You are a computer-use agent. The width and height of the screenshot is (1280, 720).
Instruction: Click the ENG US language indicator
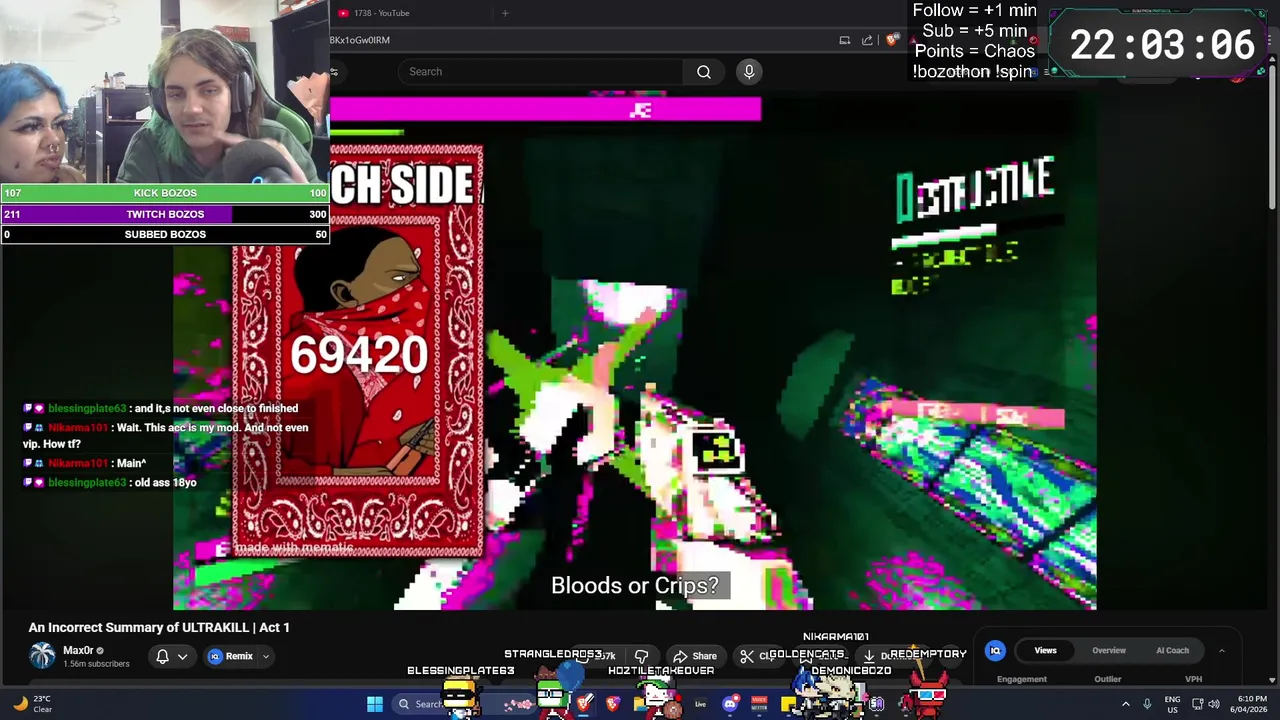pos(1172,704)
